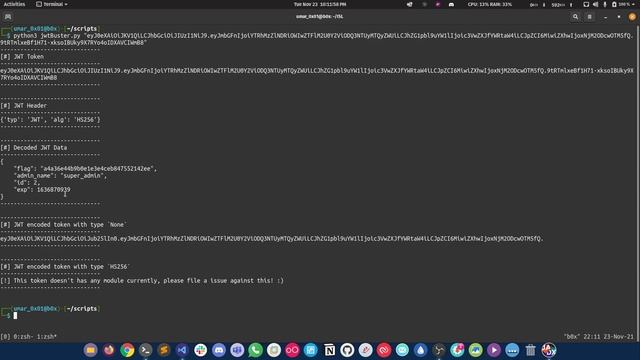Open Microsoft Teams from the dock

[x=237, y=350]
